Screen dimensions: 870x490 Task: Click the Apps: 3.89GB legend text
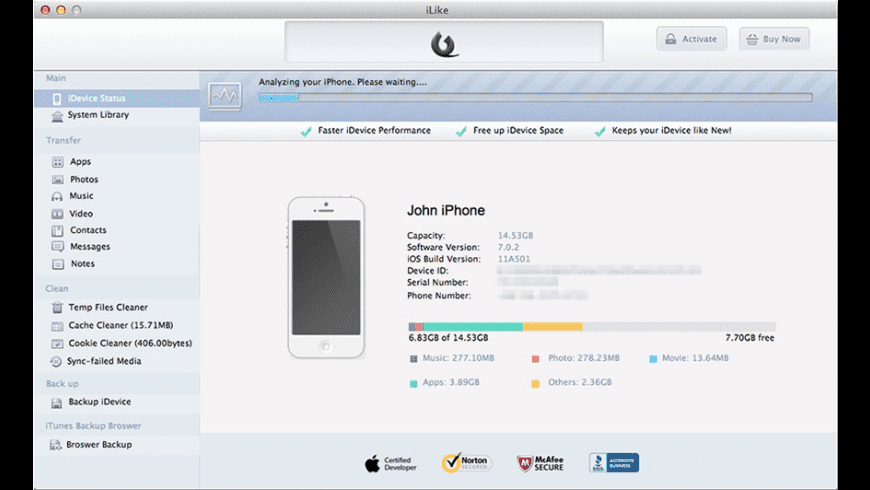point(451,382)
